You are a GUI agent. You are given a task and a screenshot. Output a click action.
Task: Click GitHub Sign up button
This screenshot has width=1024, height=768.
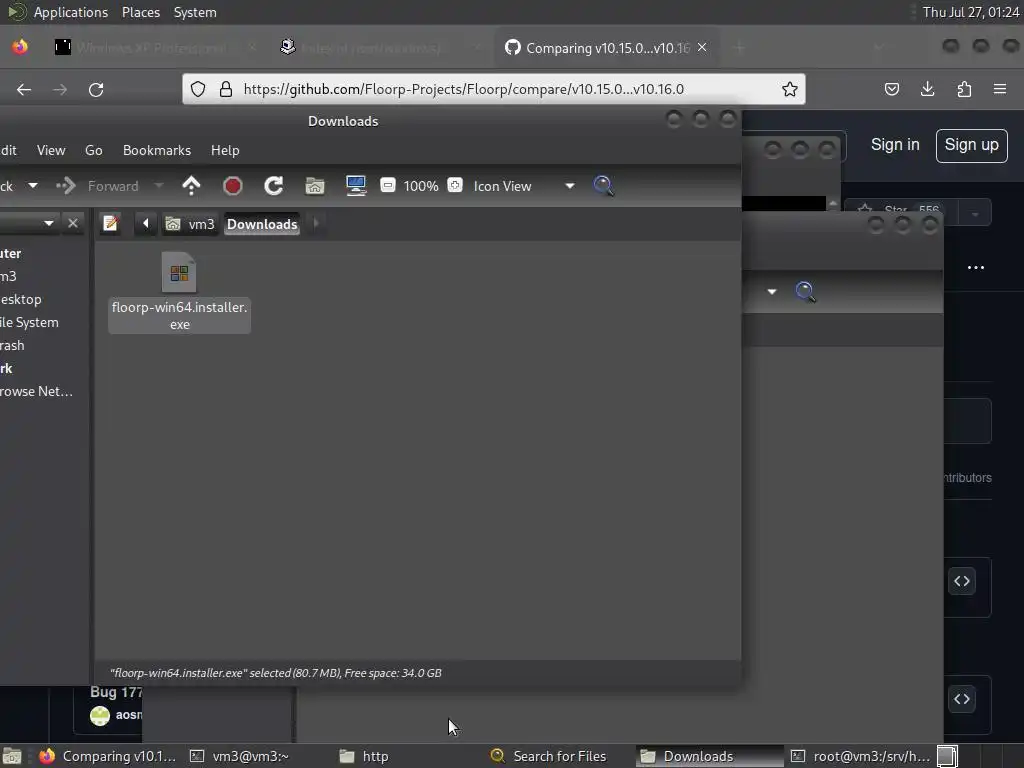[x=971, y=146]
